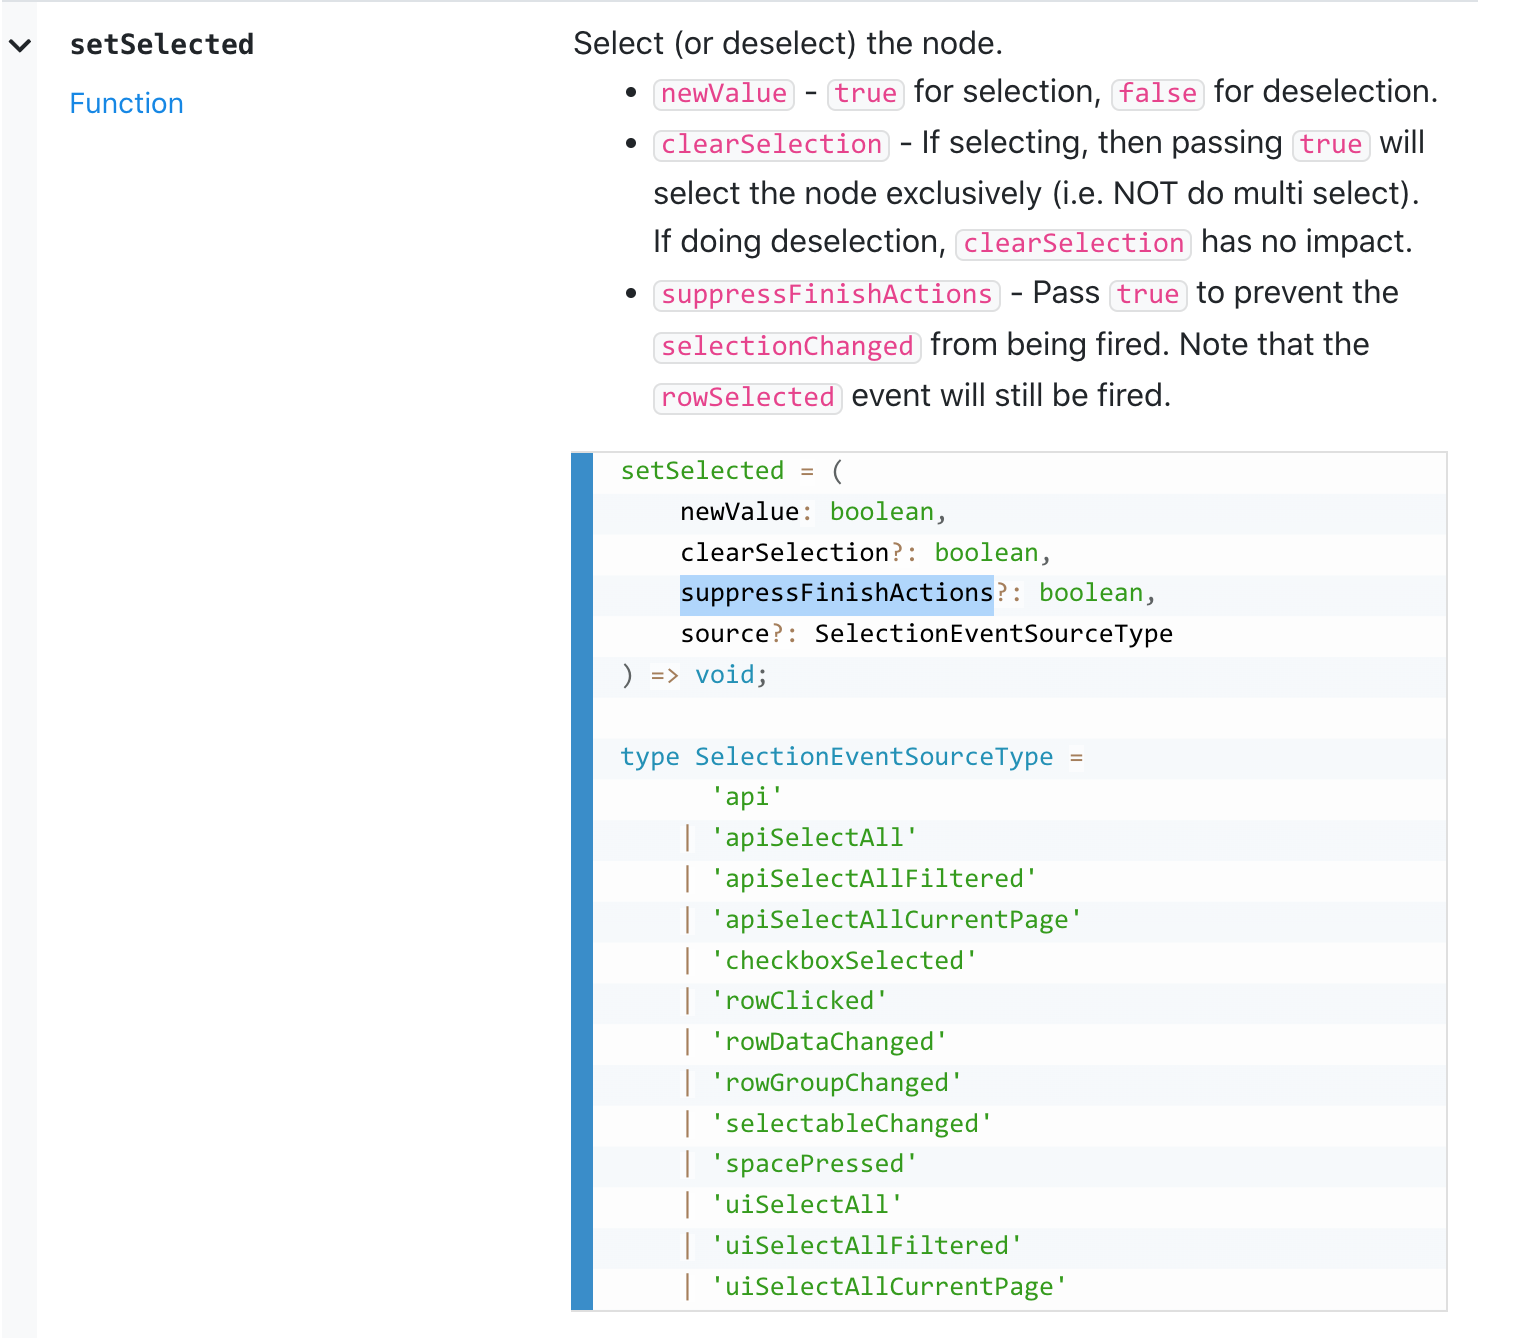Click the selectionChanged event code tag
The width and height of the screenshot is (1540, 1338).
786,346
